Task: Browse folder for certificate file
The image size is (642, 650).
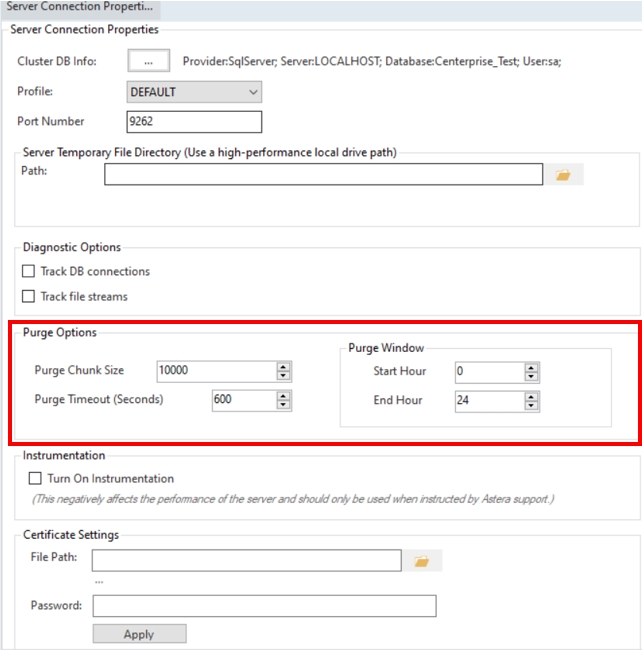Action: (x=422, y=561)
